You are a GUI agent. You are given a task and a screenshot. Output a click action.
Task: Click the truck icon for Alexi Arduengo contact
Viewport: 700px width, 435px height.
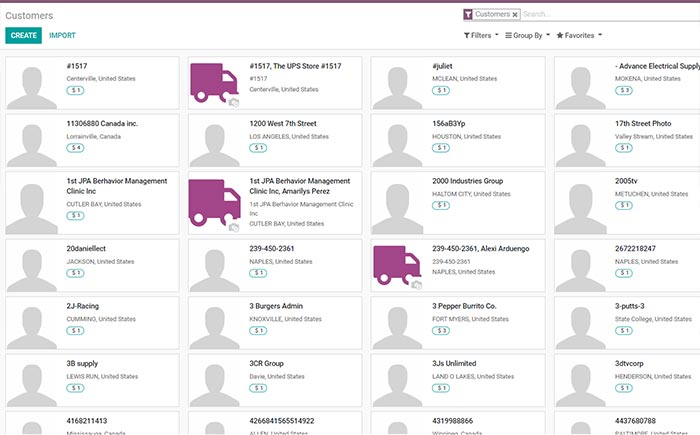point(397,265)
